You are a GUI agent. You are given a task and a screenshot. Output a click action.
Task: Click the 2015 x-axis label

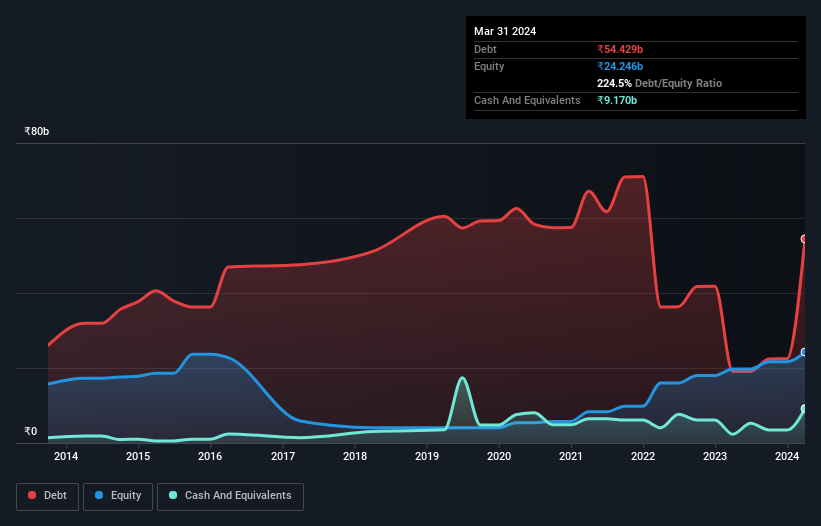point(138,456)
